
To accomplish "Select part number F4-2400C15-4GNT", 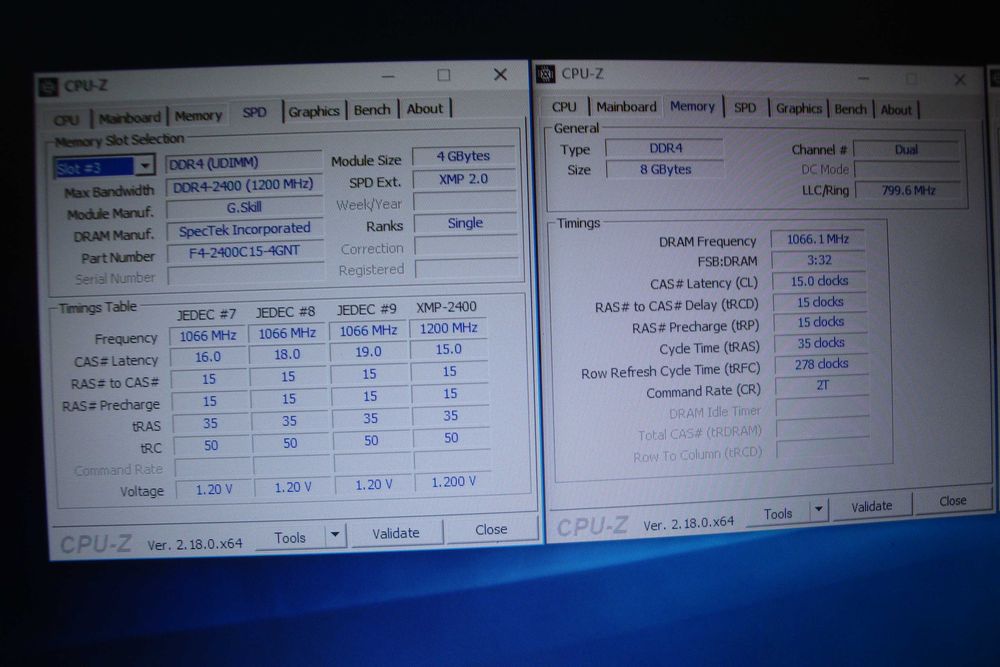I will [x=245, y=251].
